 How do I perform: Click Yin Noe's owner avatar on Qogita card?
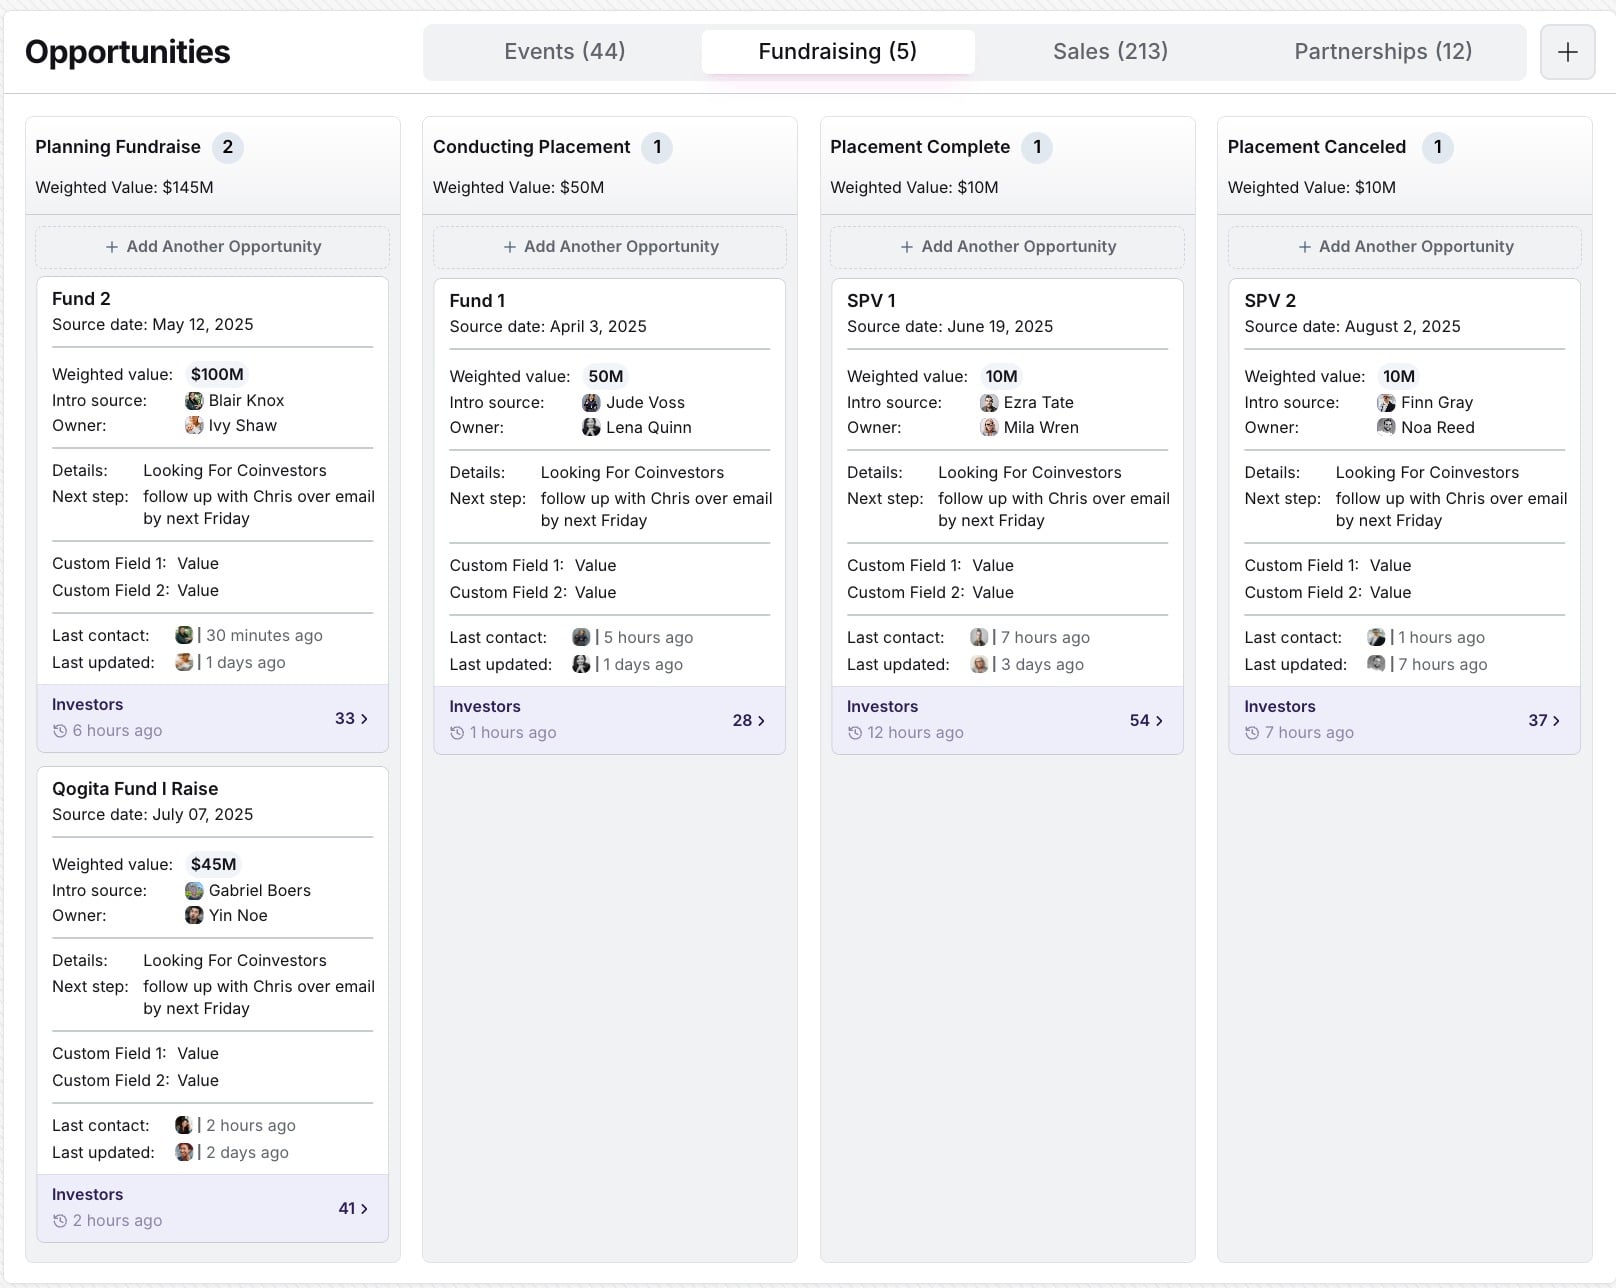point(194,916)
